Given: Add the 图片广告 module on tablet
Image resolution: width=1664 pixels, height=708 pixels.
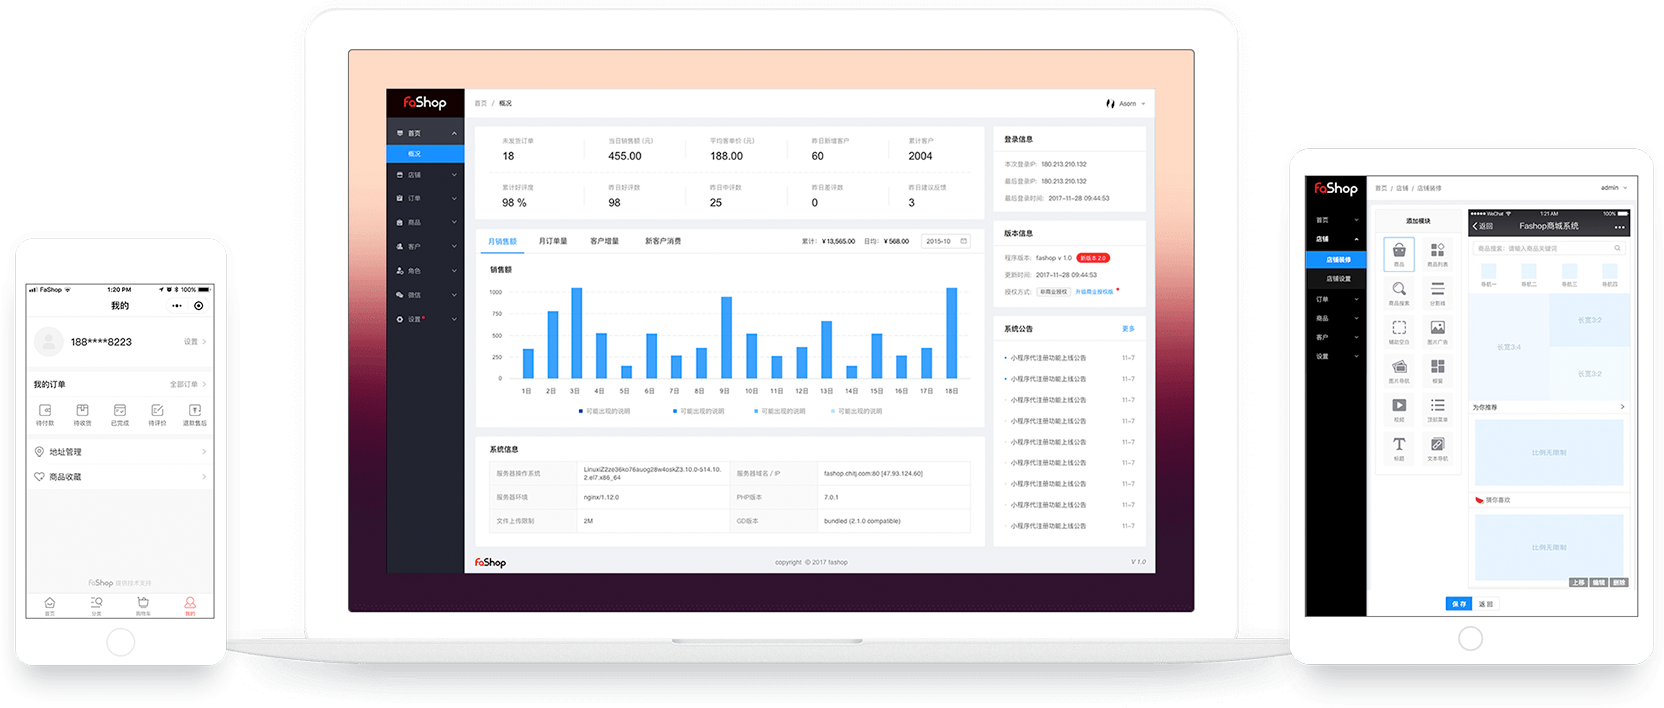Looking at the screenshot, I should click(1437, 332).
